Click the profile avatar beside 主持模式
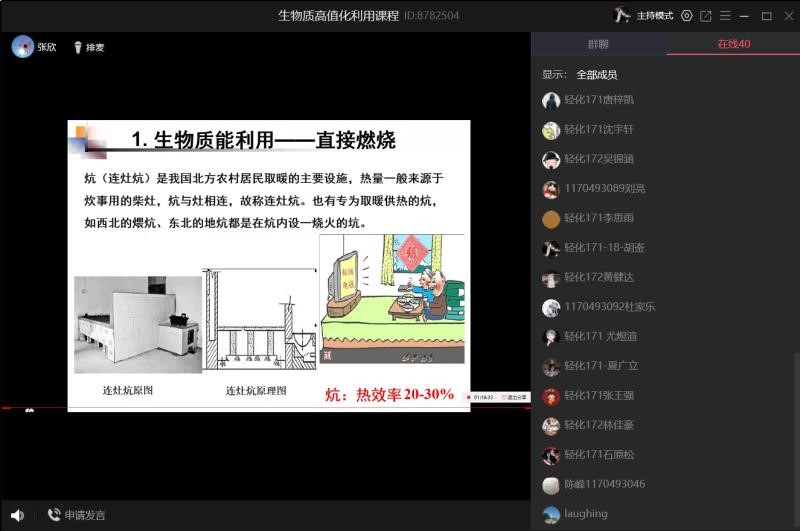This screenshot has width=800, height=531. (622, 16)
